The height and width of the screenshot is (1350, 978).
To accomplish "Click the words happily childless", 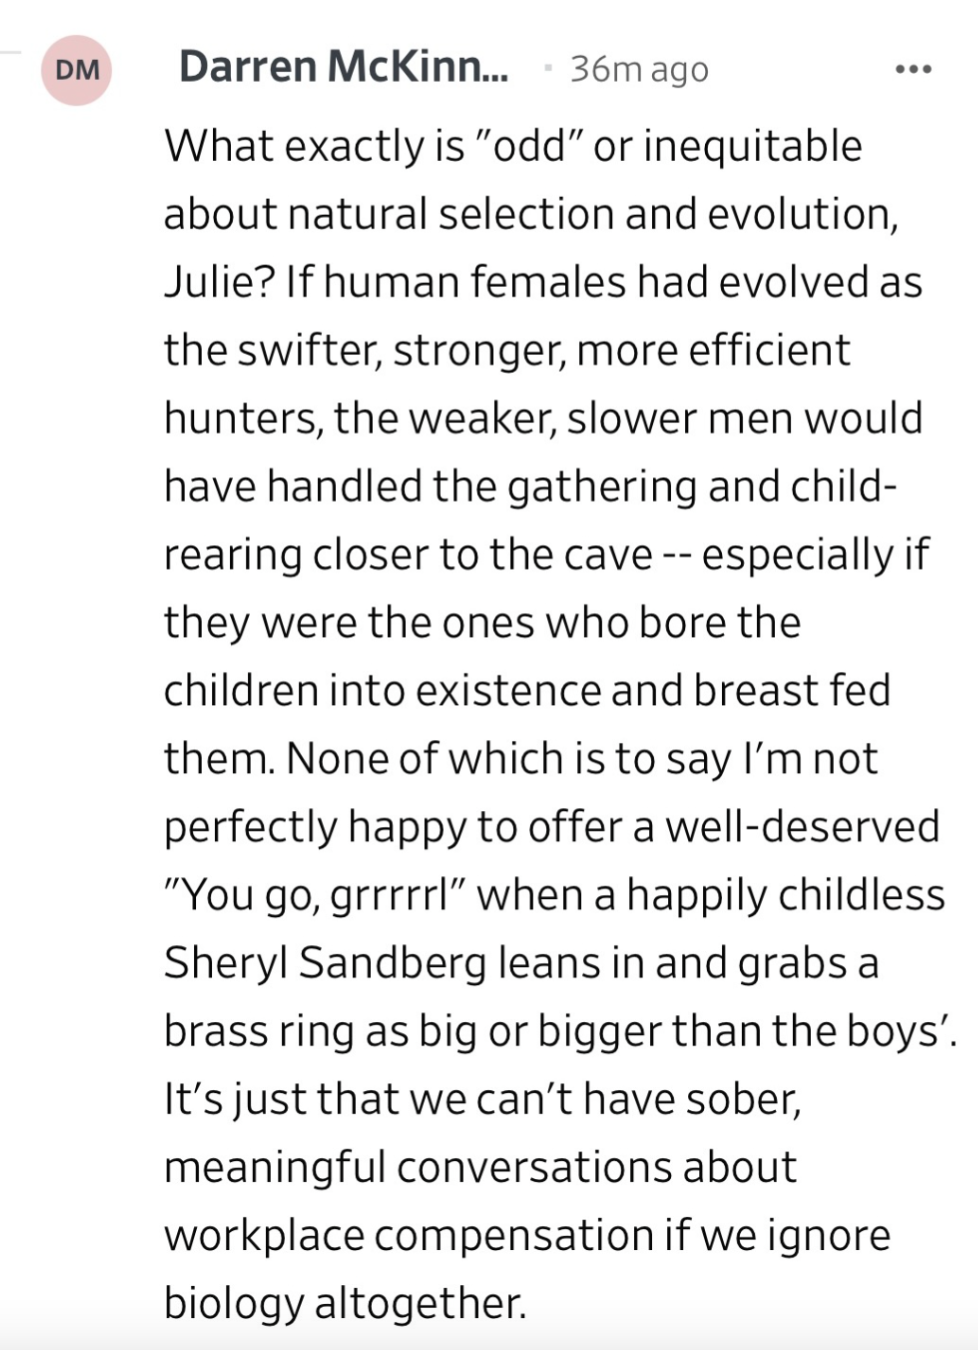I will pyautogui.click(x=785, y=896).
